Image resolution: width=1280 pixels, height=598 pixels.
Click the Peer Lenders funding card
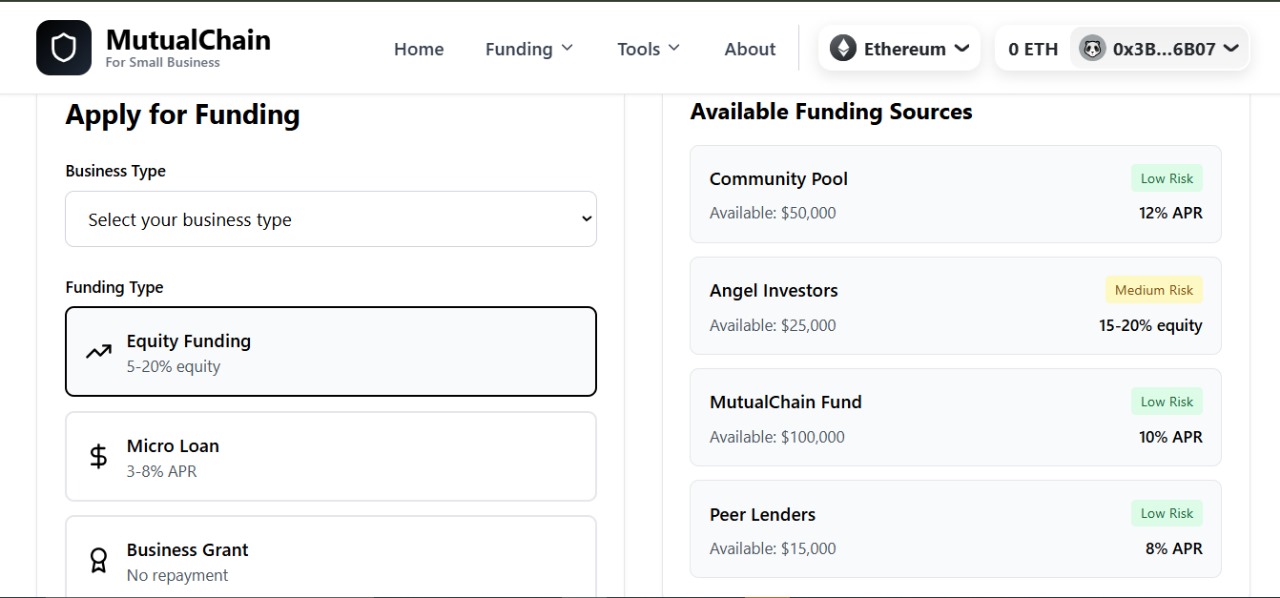[955, 529]
